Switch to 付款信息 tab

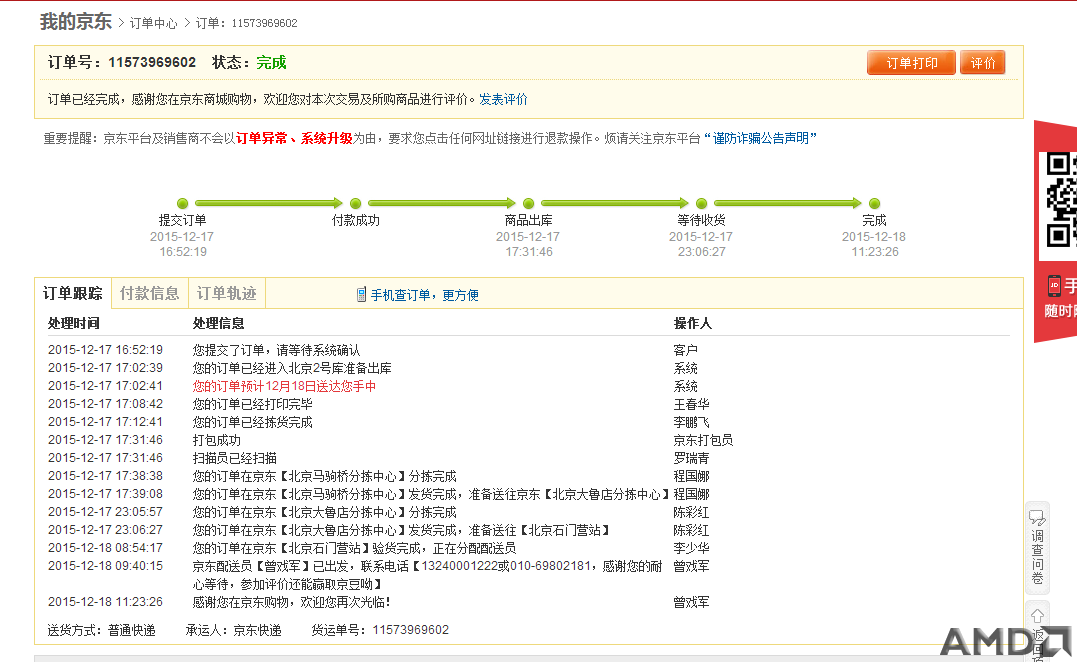(x=150, y=293)
